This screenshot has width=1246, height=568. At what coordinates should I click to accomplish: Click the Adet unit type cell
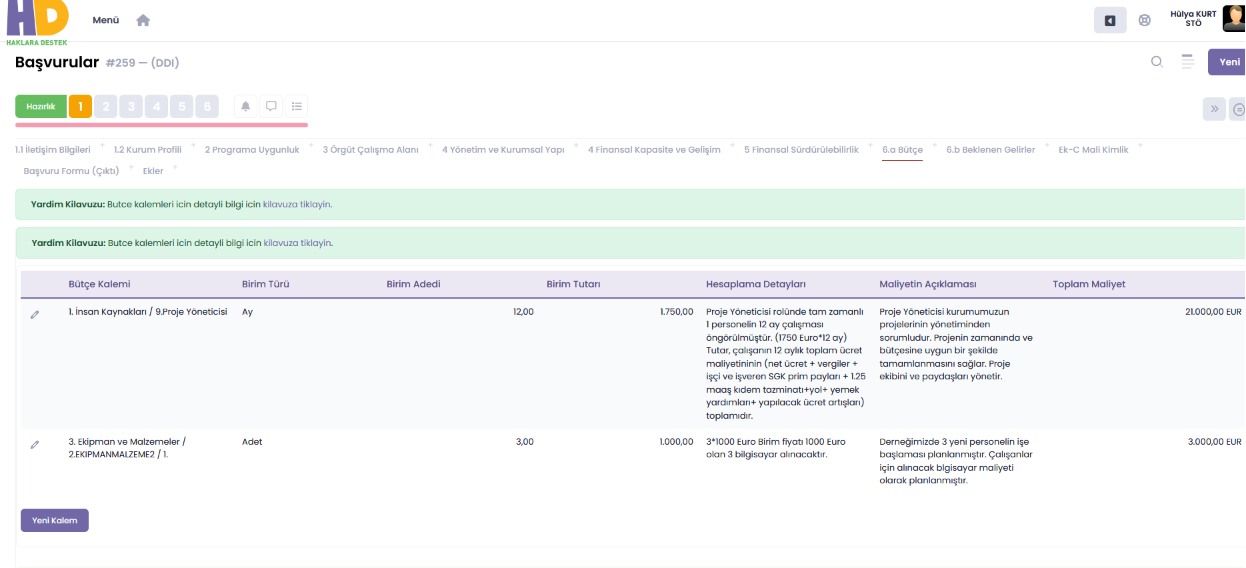click(x=252, y=442)
